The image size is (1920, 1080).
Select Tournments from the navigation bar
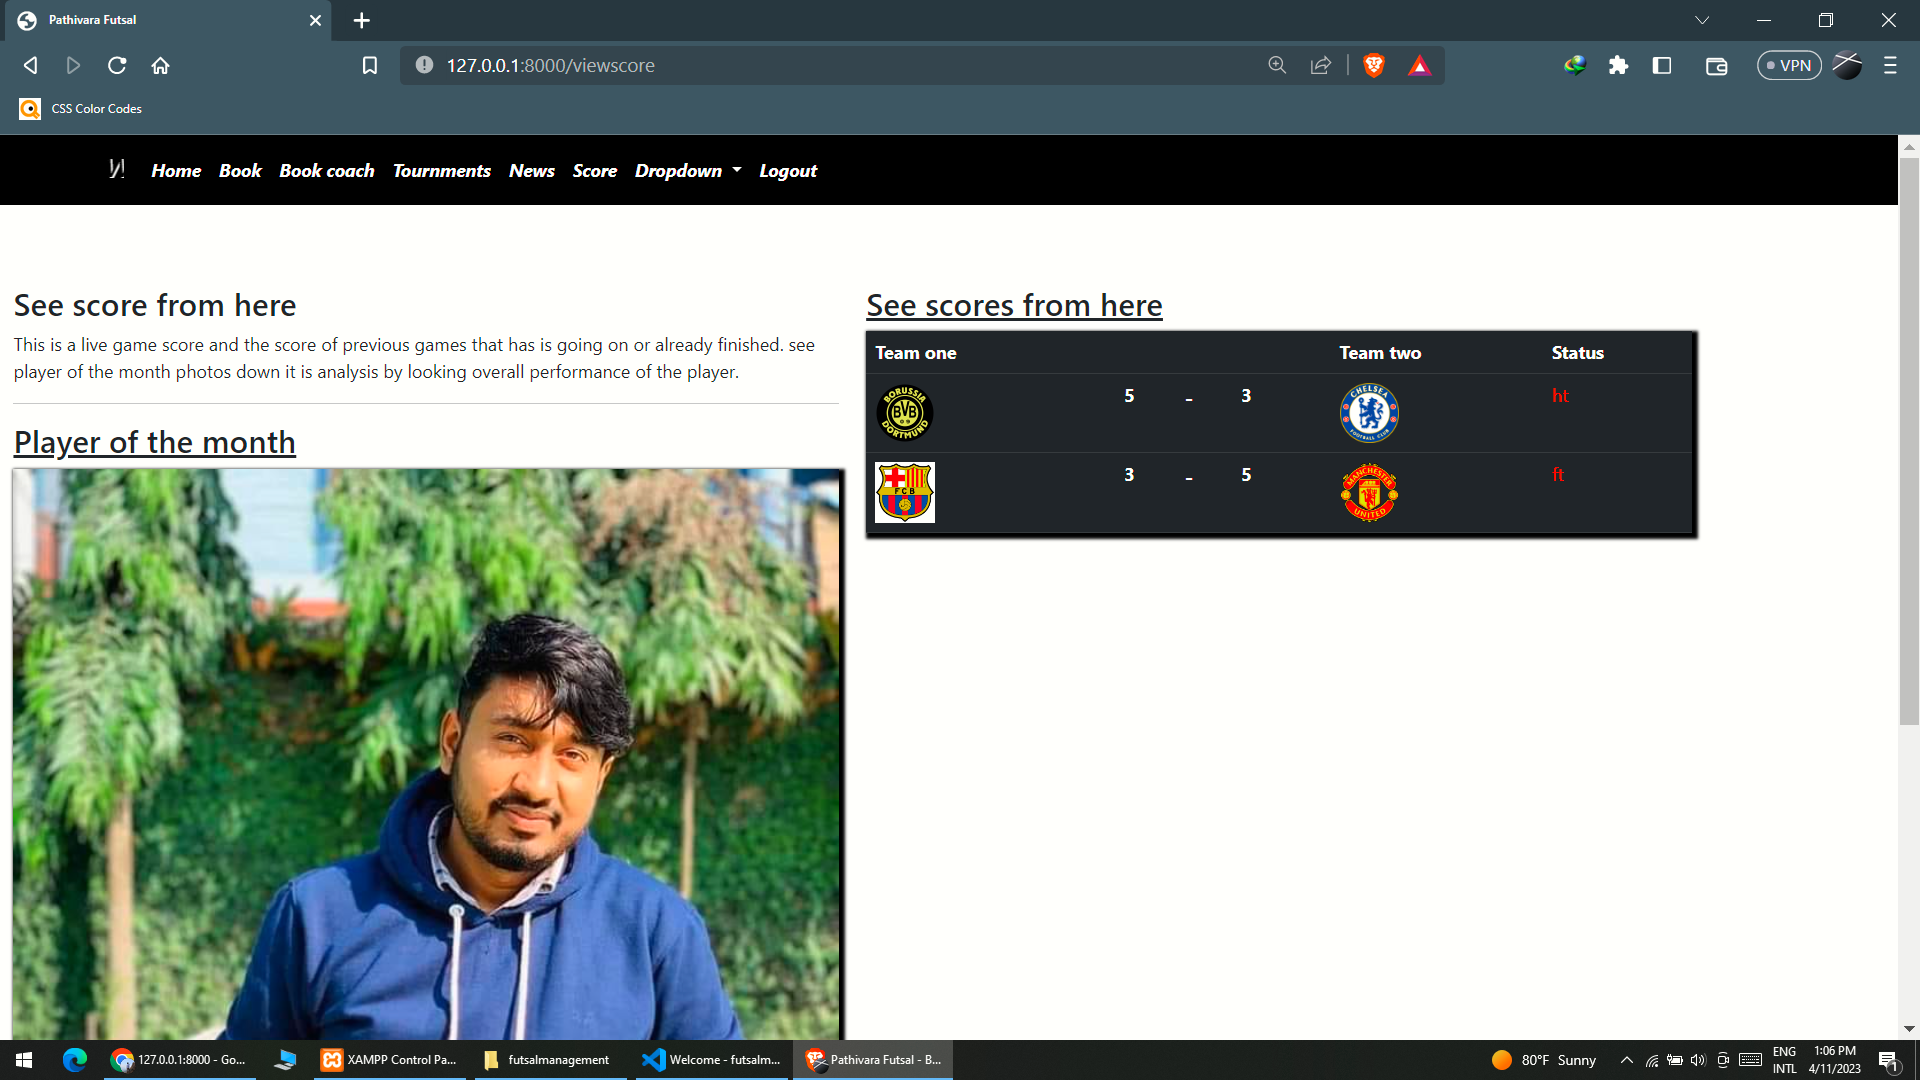(441, 170)
